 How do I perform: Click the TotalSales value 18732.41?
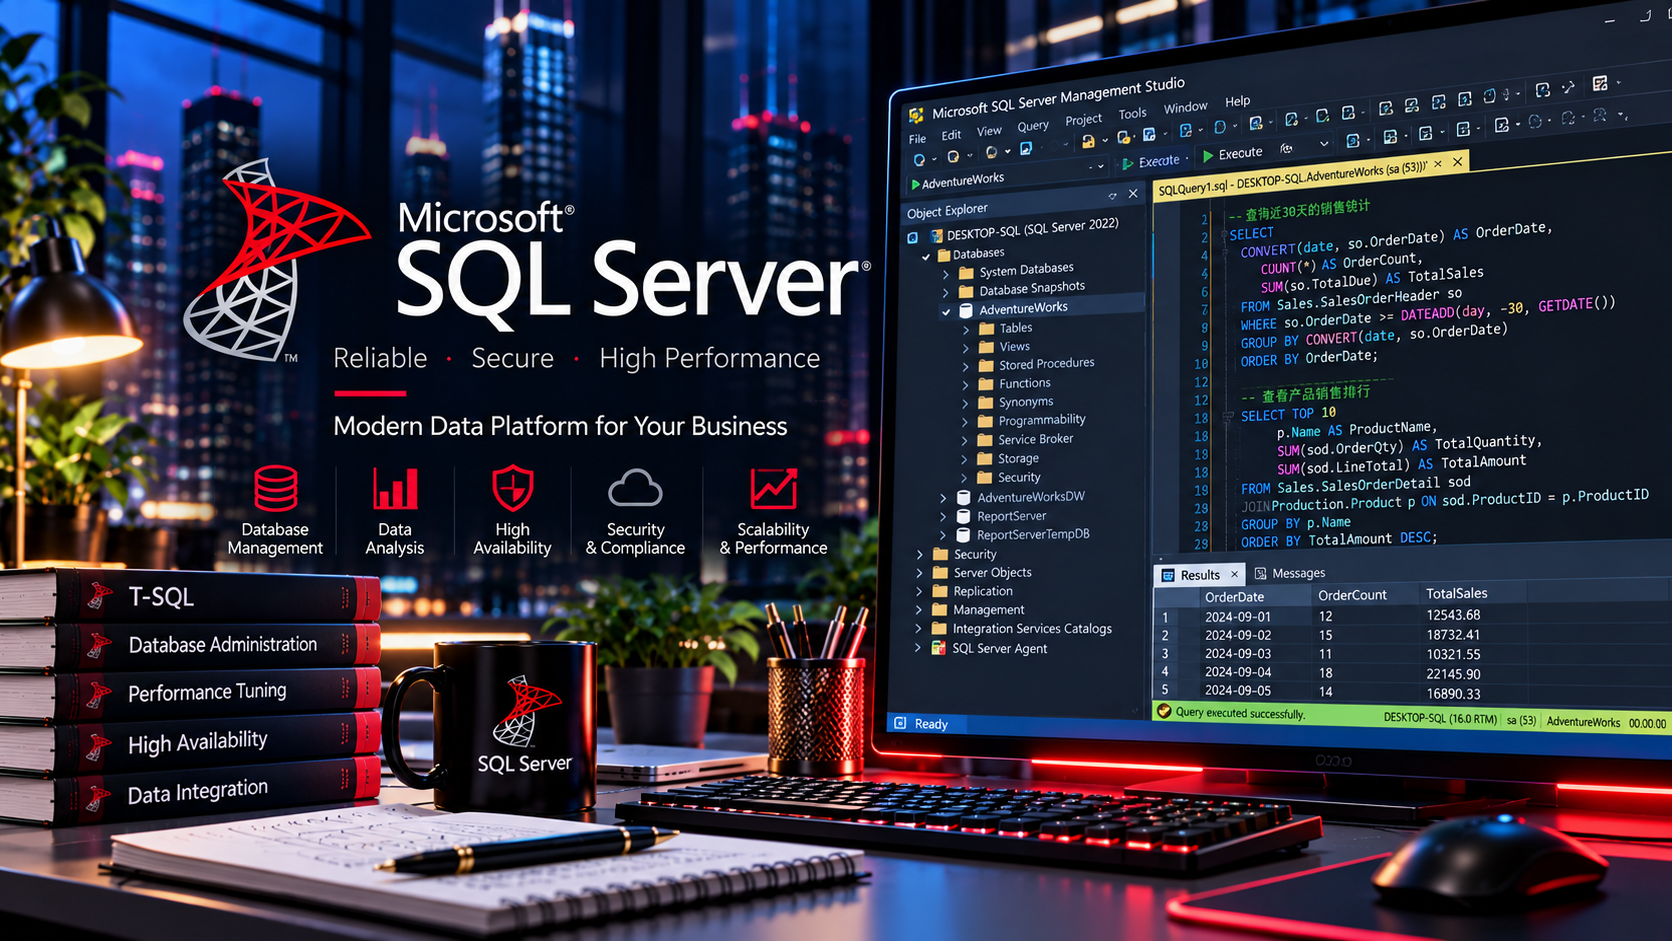point(1453,634)
